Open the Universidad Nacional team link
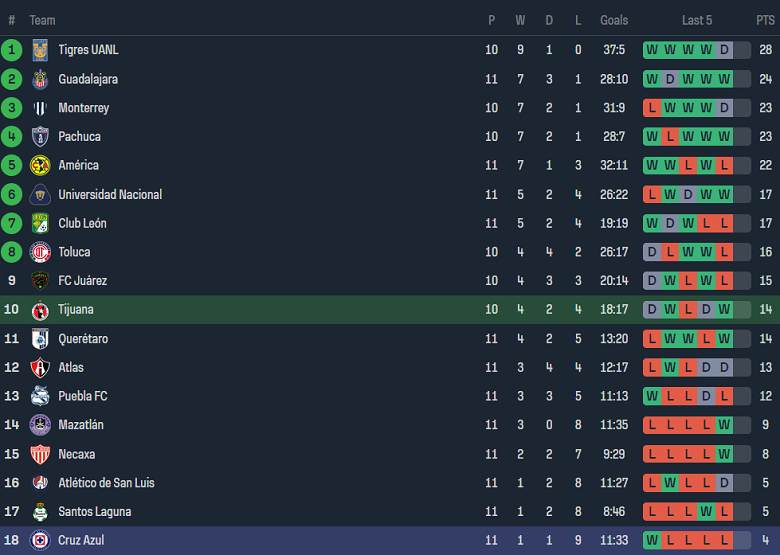780x555 pixels. point(110,195)
